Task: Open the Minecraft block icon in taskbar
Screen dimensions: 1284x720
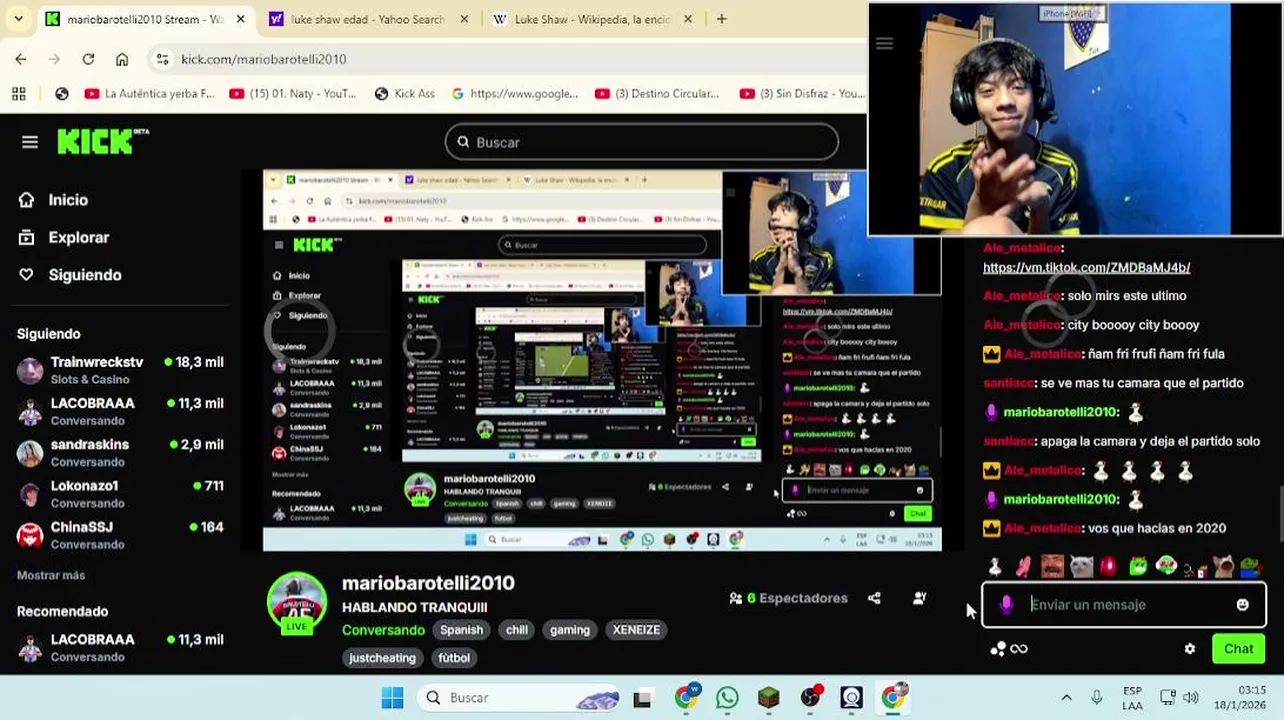Action: click(x=768, y=697)
